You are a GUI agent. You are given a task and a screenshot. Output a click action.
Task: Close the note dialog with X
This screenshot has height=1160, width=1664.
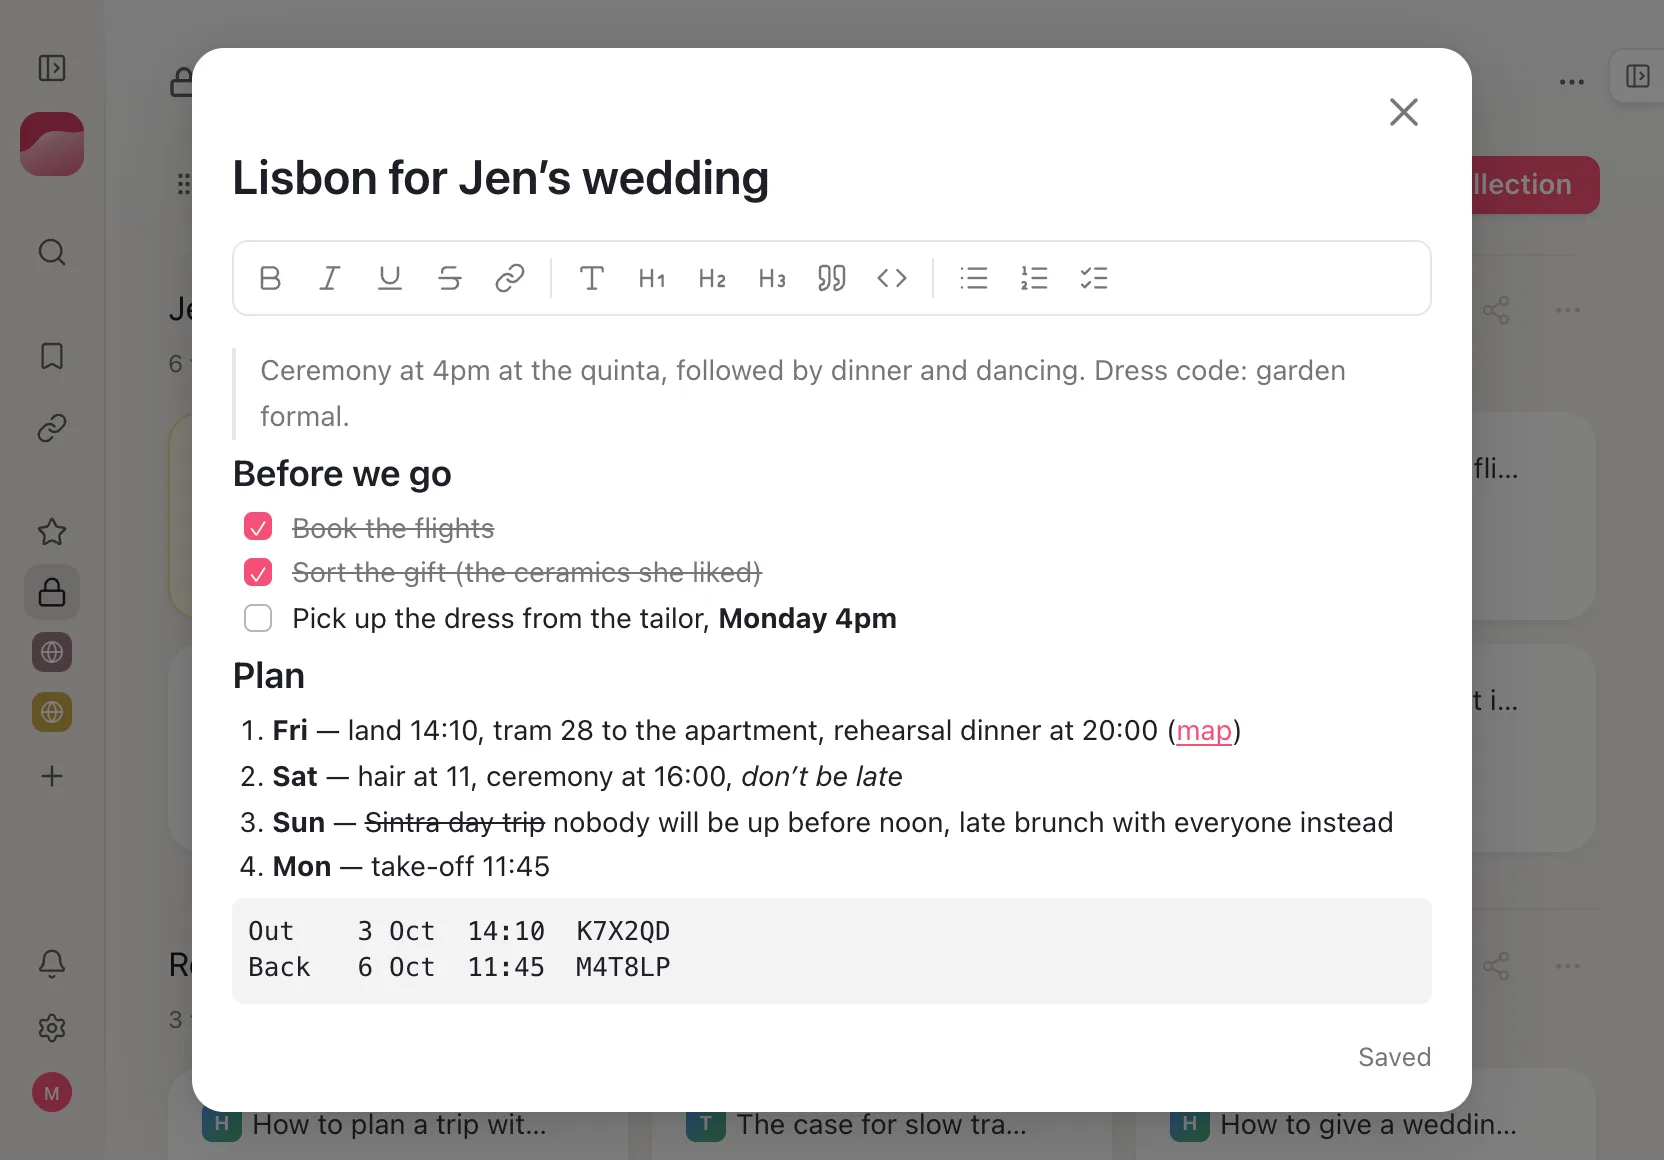coord(1404,112)
